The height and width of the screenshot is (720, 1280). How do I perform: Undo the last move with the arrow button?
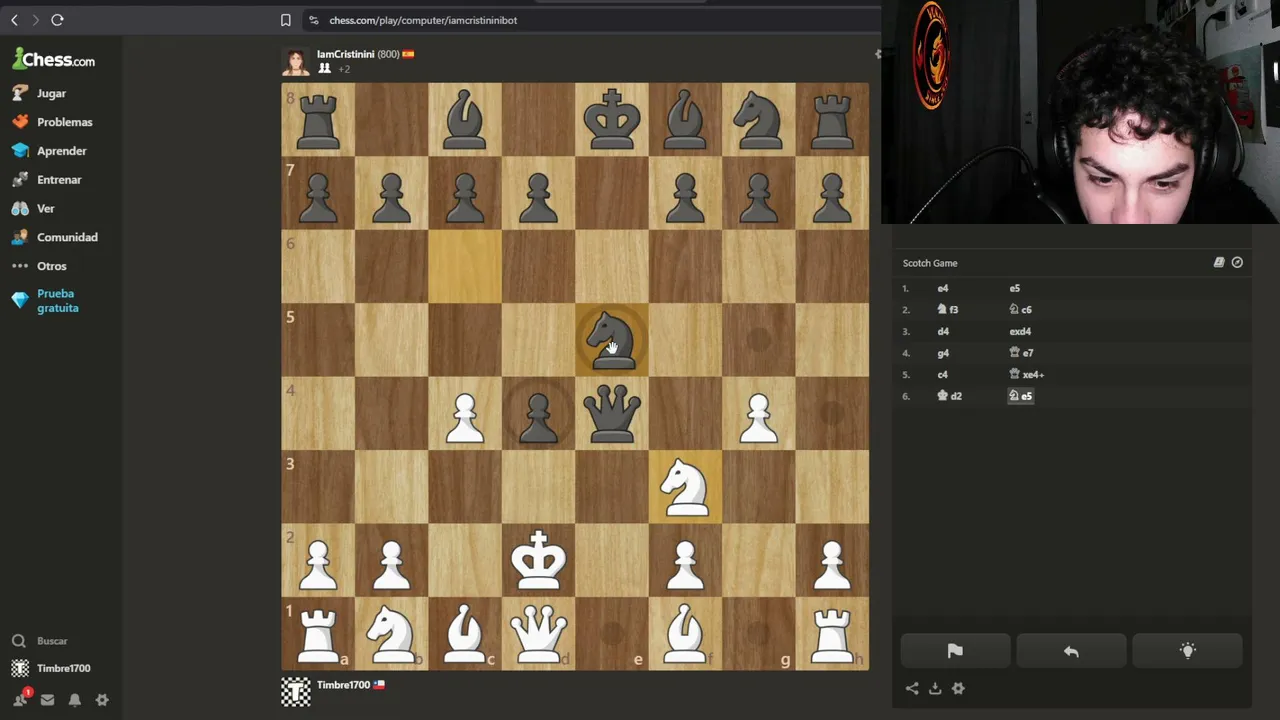1071,651
